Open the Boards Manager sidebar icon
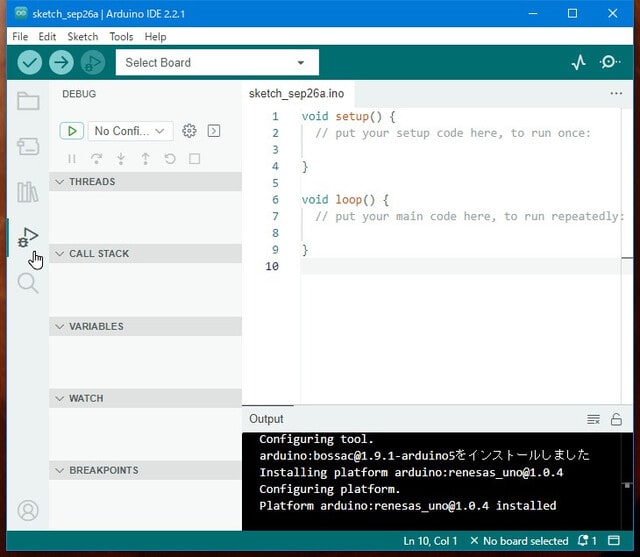 (x=28, y=146)
